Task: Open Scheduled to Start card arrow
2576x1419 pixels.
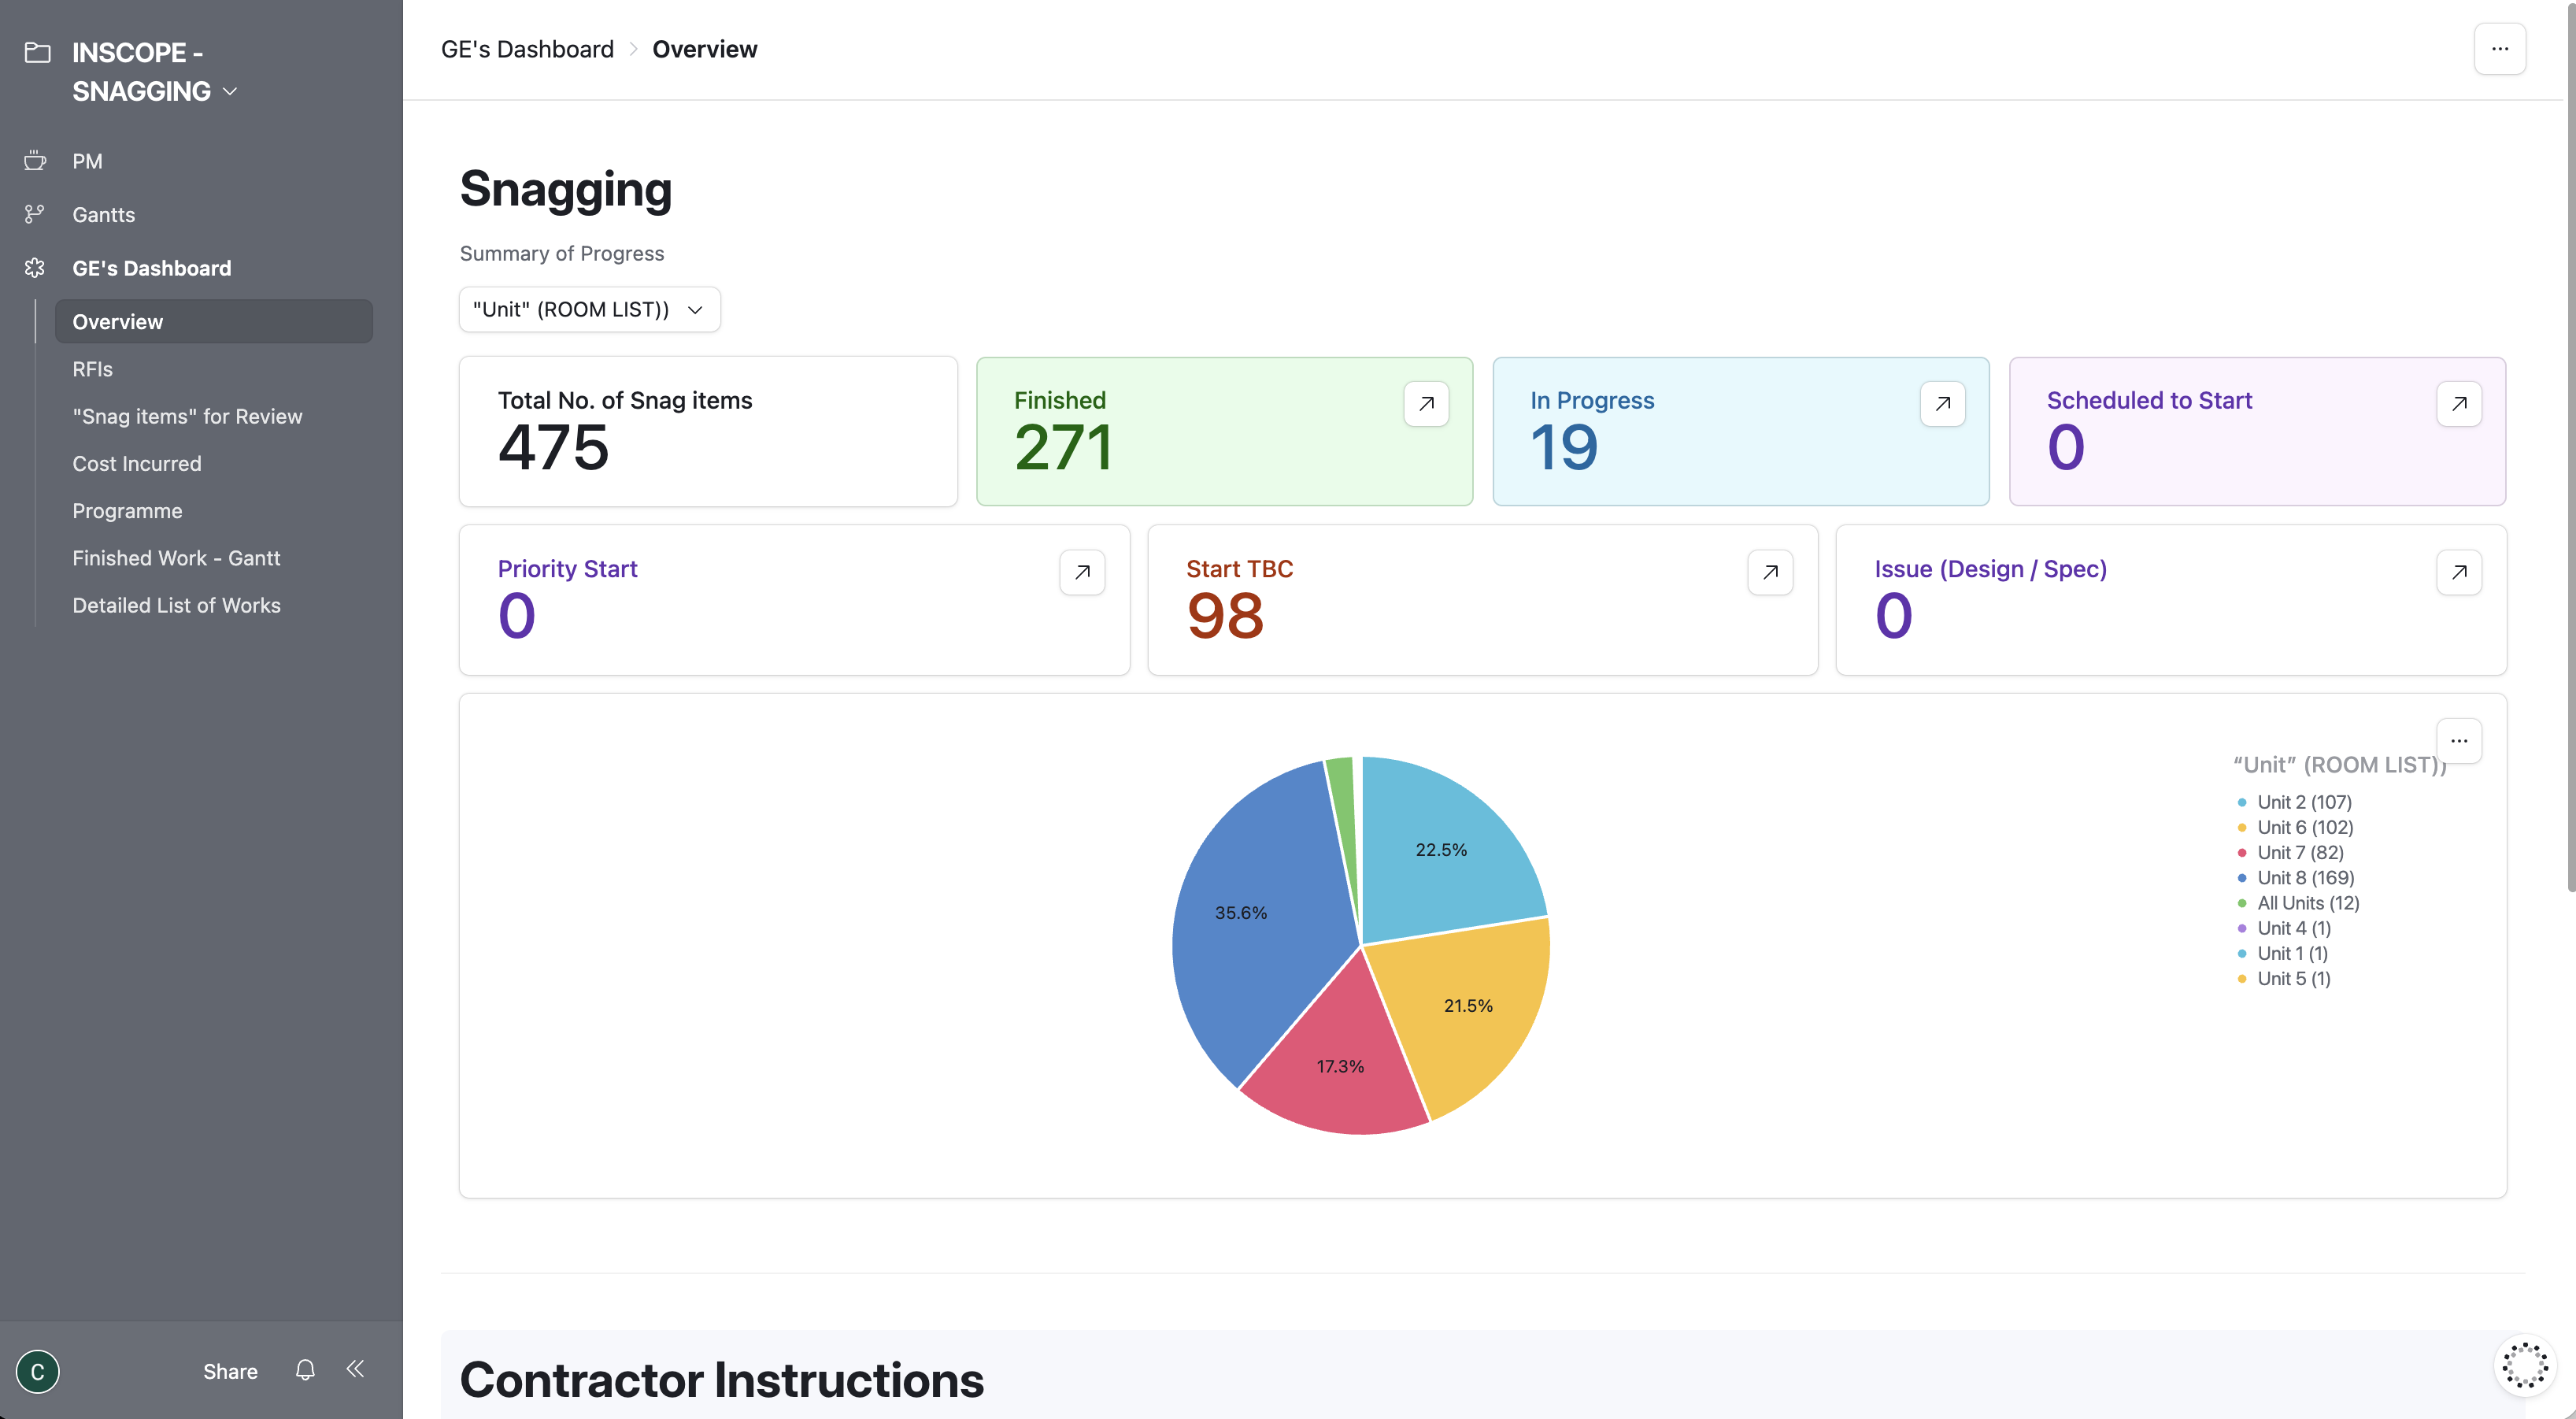Action: (2459, 404)
